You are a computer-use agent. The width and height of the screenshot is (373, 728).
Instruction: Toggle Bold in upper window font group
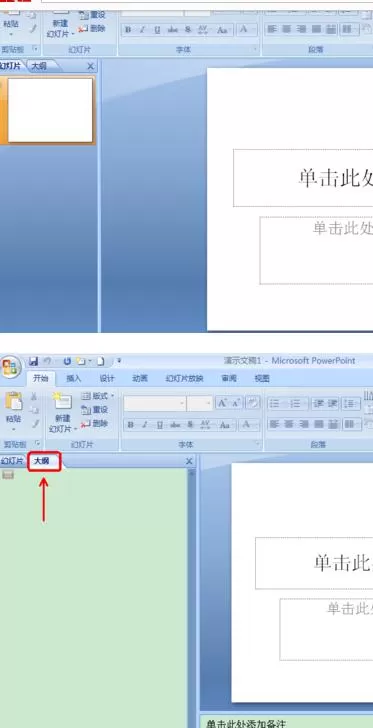[128, 30]
